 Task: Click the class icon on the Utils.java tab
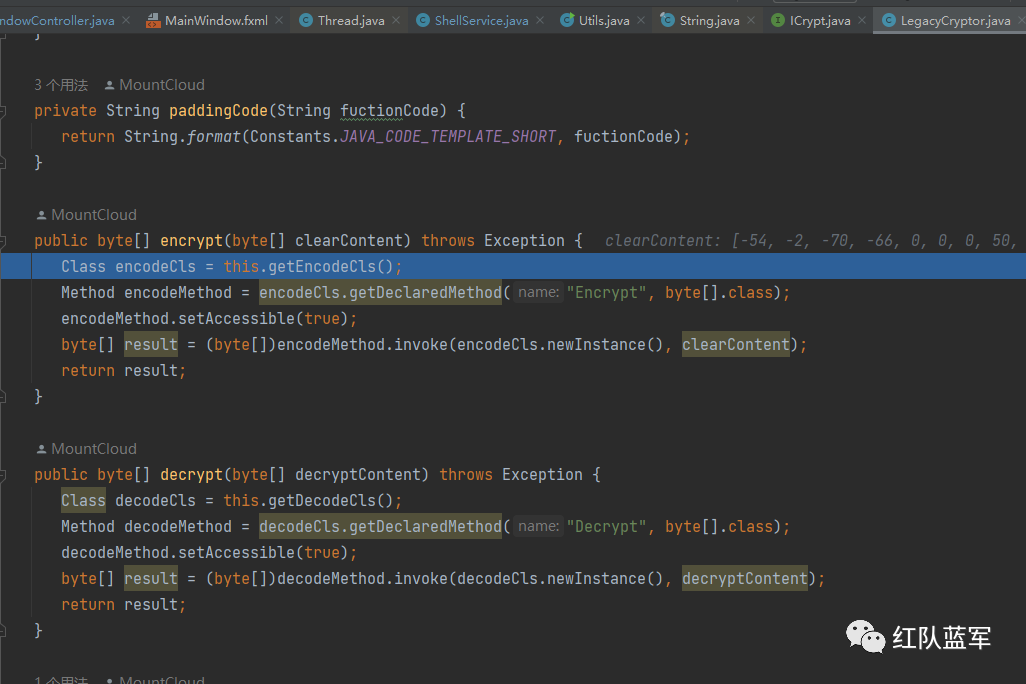pyautogui.click(x=567, y=20)
